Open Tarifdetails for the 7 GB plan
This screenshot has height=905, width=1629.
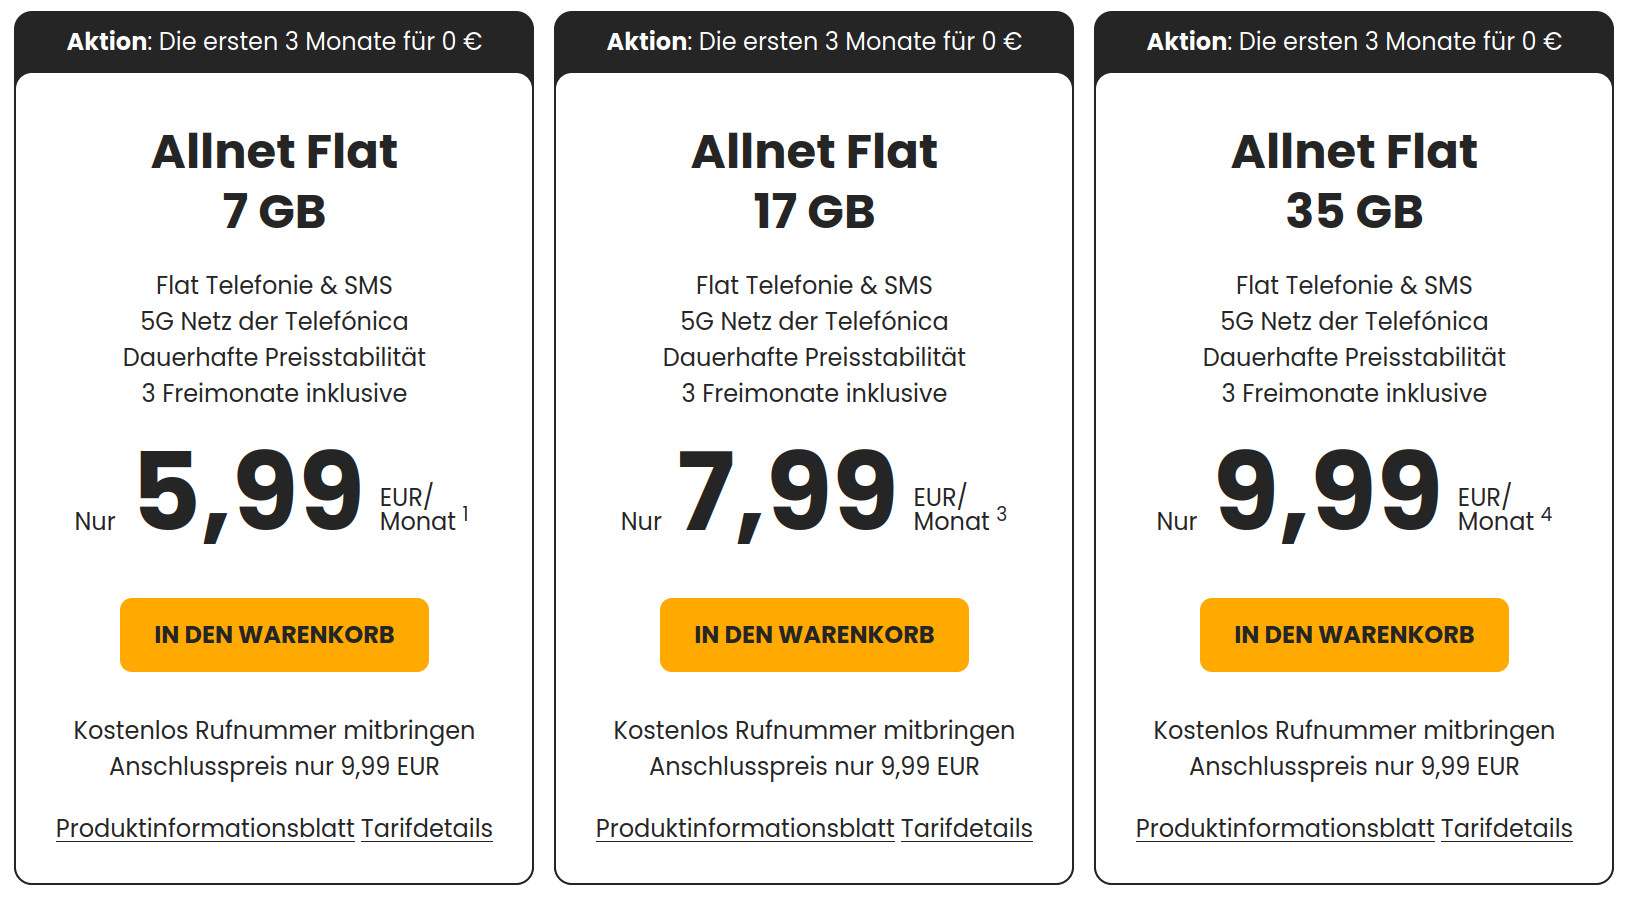pos(427,829)
